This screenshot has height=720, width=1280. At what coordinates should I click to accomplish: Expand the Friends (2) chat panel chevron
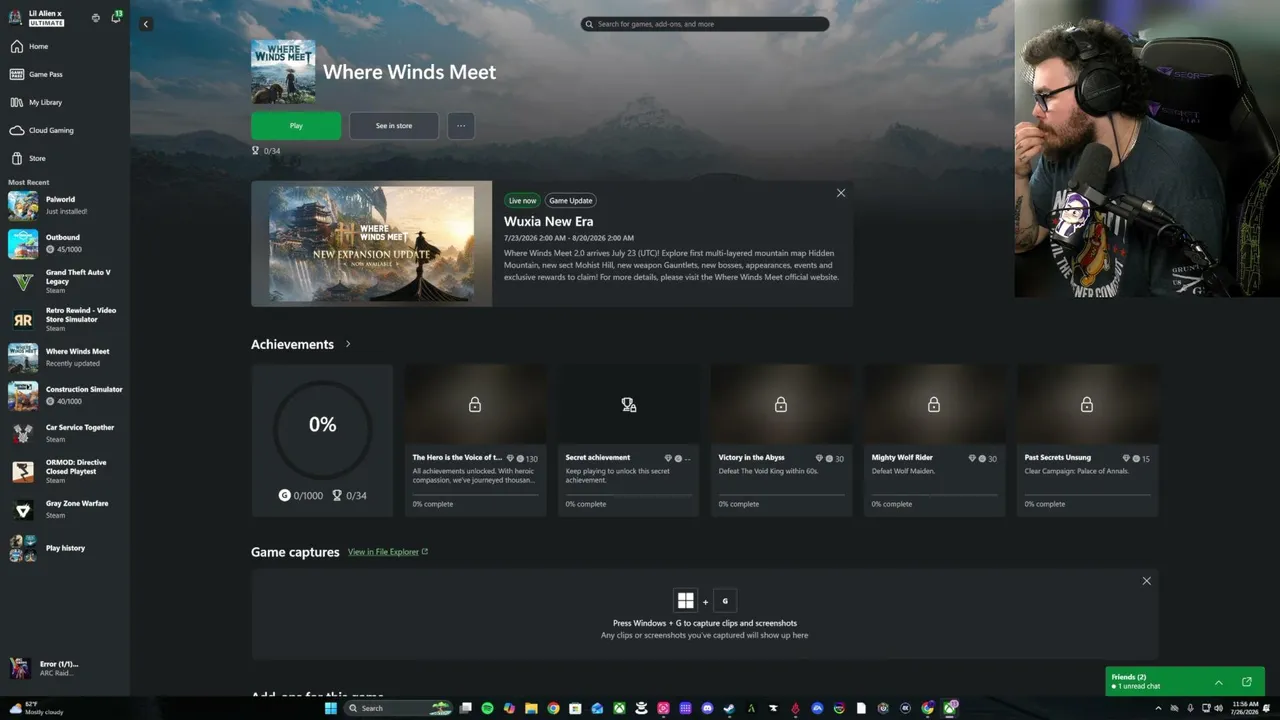tap(1219, 682)
